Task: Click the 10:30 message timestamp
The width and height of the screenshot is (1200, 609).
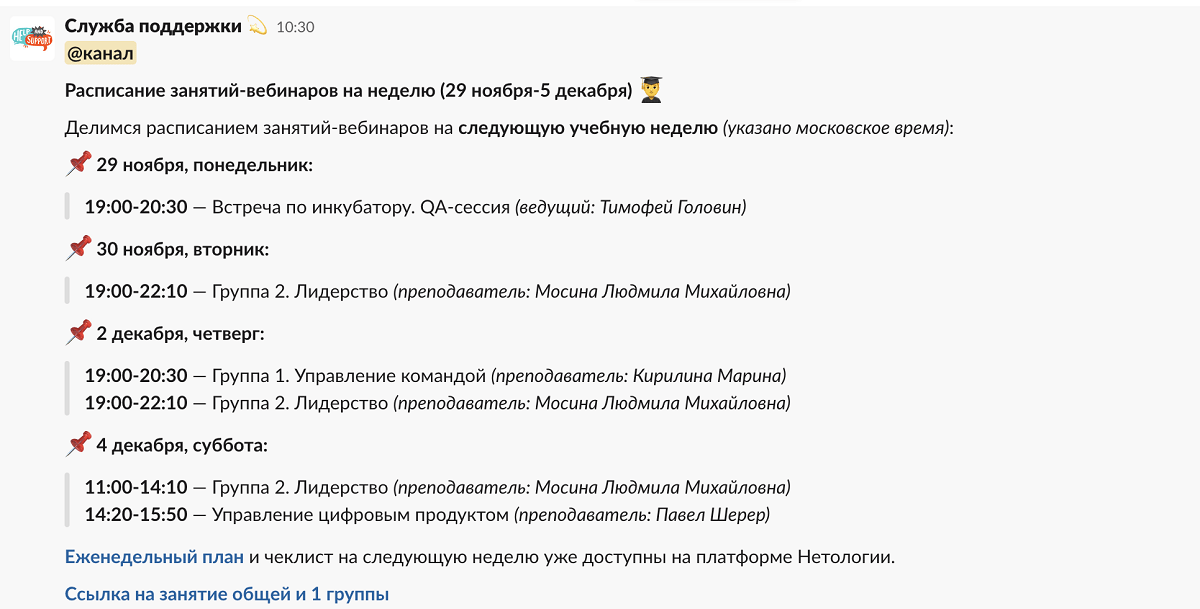Action: point(296,27)
